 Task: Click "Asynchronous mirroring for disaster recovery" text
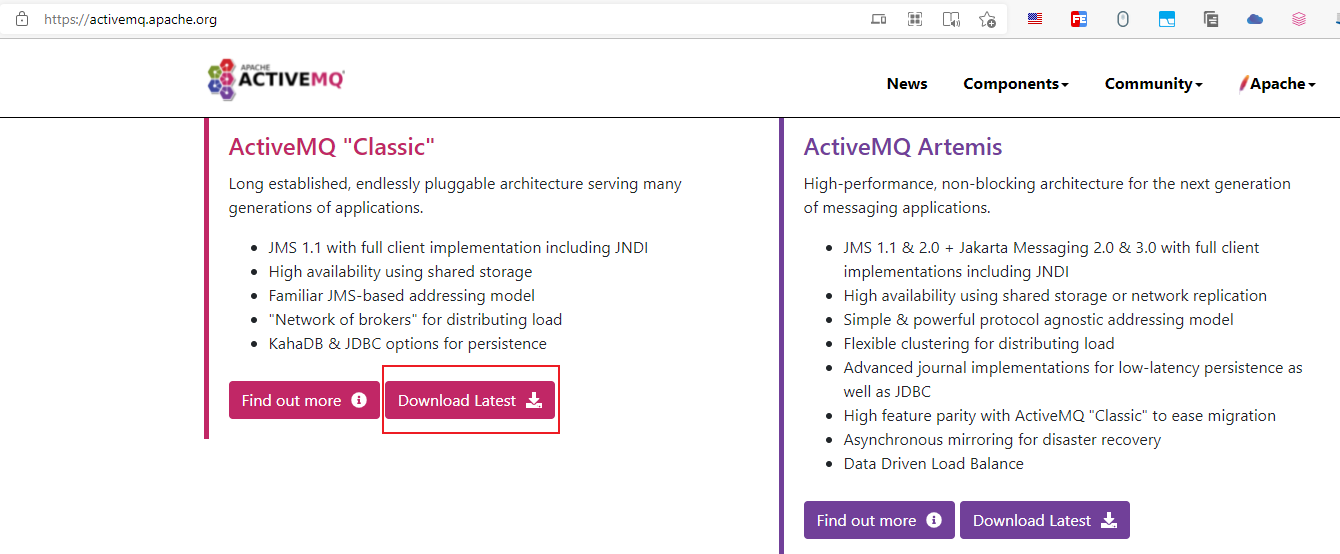pos(1003,440)
